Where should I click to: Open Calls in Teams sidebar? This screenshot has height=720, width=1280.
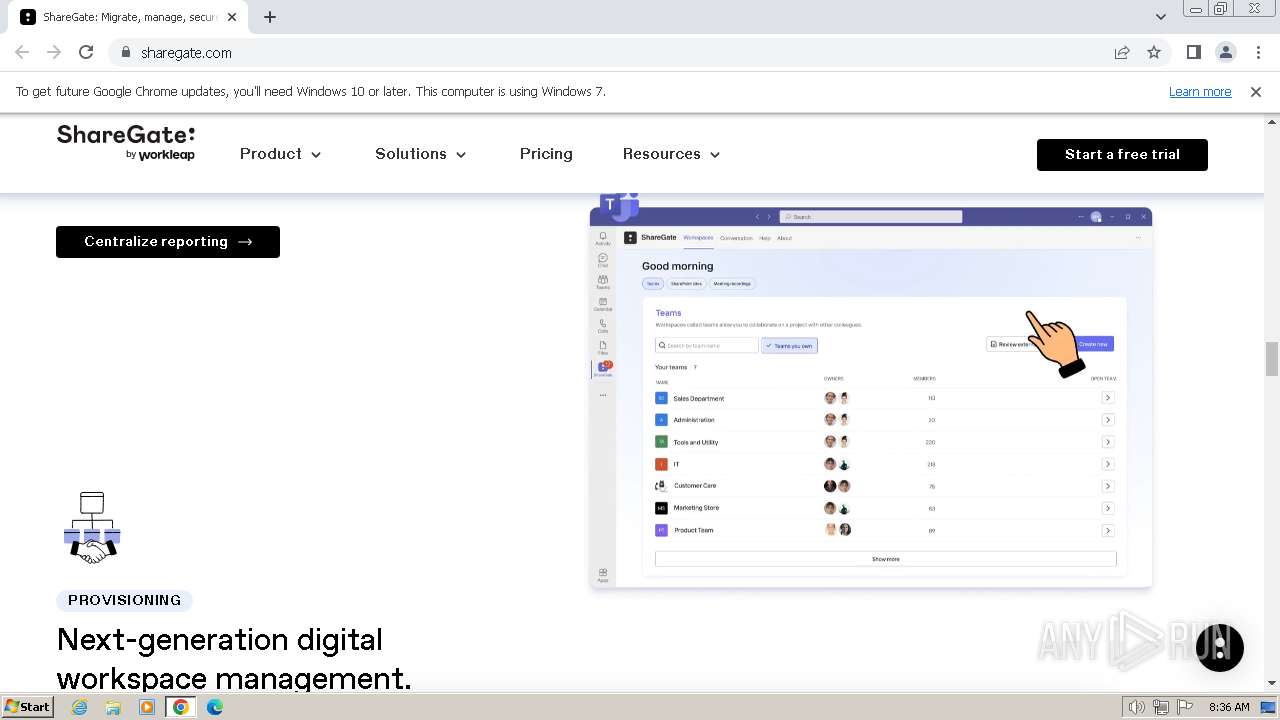coord(603,326)
